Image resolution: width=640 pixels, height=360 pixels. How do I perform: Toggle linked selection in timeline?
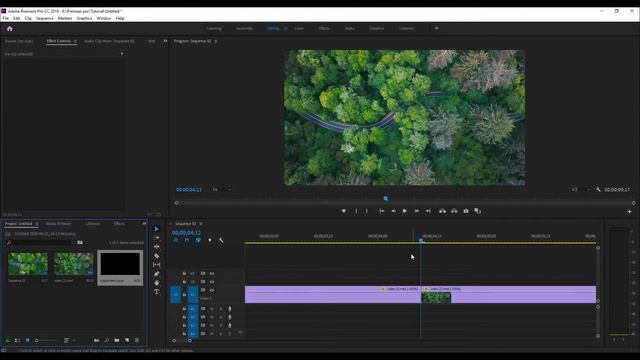[x=198, y=240]
